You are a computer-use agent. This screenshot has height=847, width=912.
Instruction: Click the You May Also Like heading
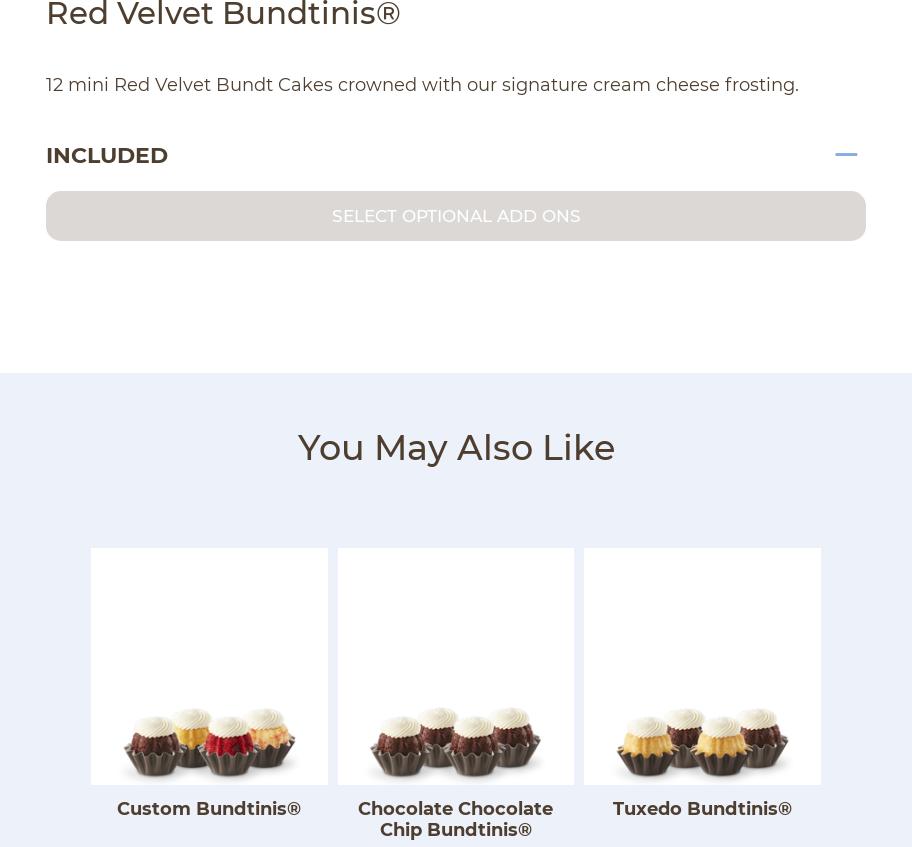point(456,448)
